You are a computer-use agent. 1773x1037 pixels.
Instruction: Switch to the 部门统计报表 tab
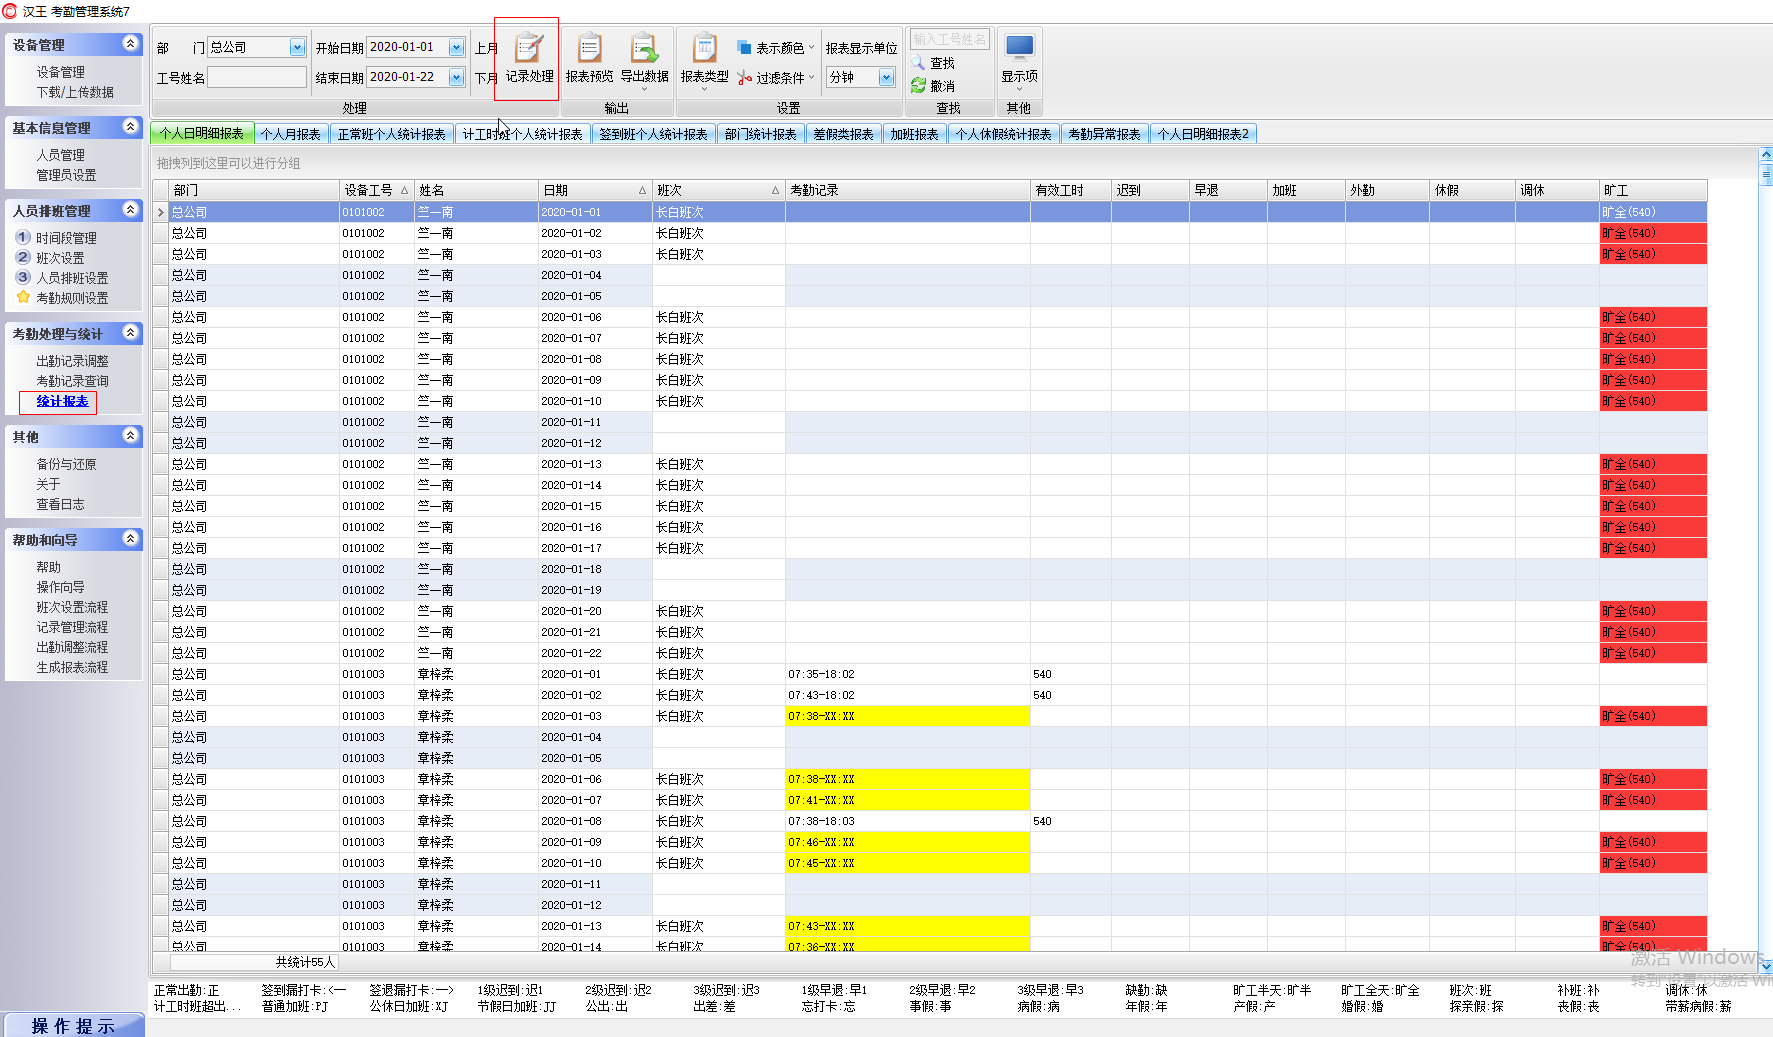tap(760, 134)
